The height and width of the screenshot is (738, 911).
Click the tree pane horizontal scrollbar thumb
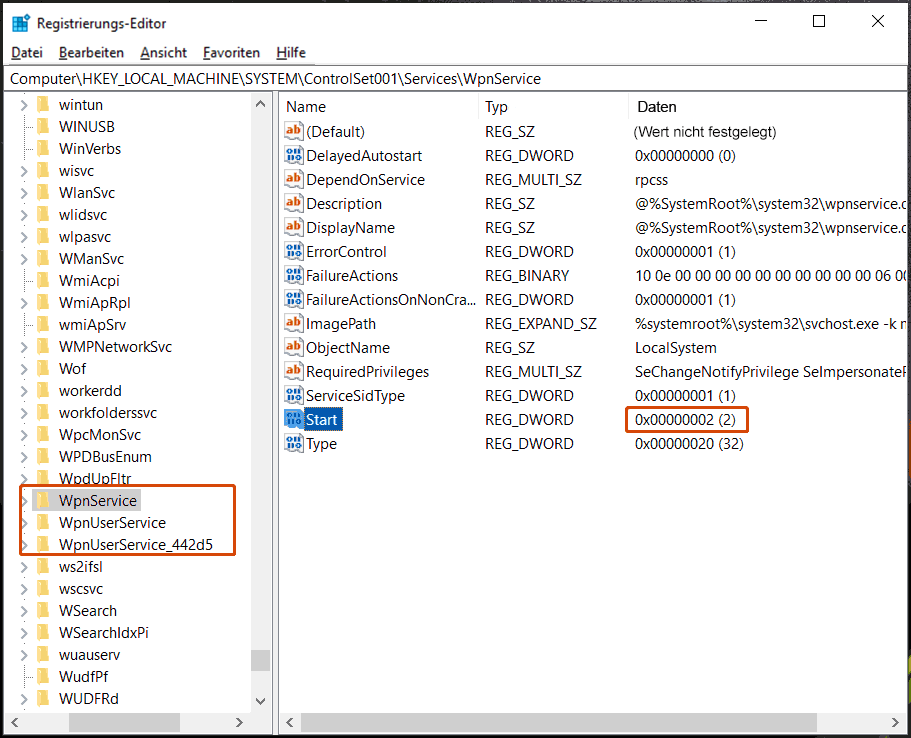(124, 722)
